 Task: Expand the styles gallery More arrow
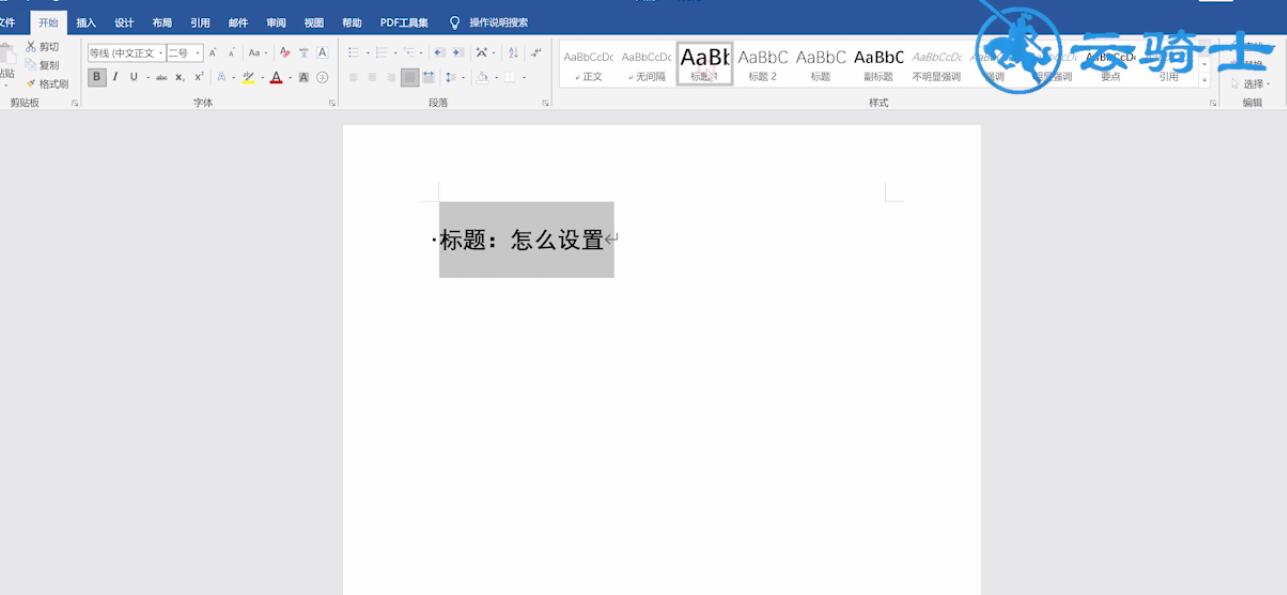[x=1204, y=80]
